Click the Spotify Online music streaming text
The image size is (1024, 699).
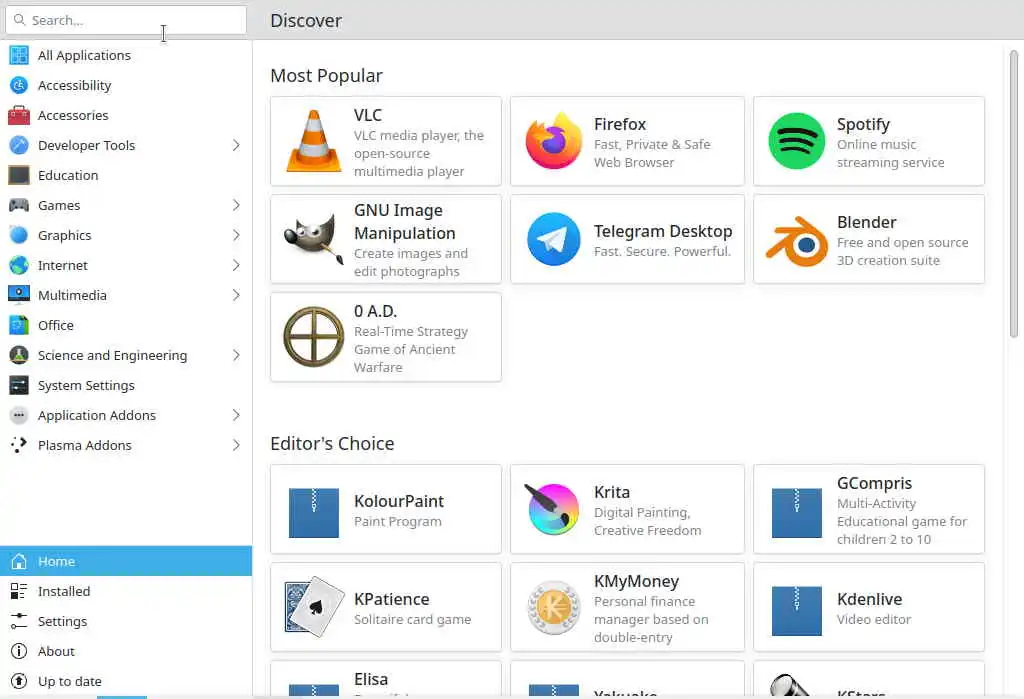click(891, 154)
